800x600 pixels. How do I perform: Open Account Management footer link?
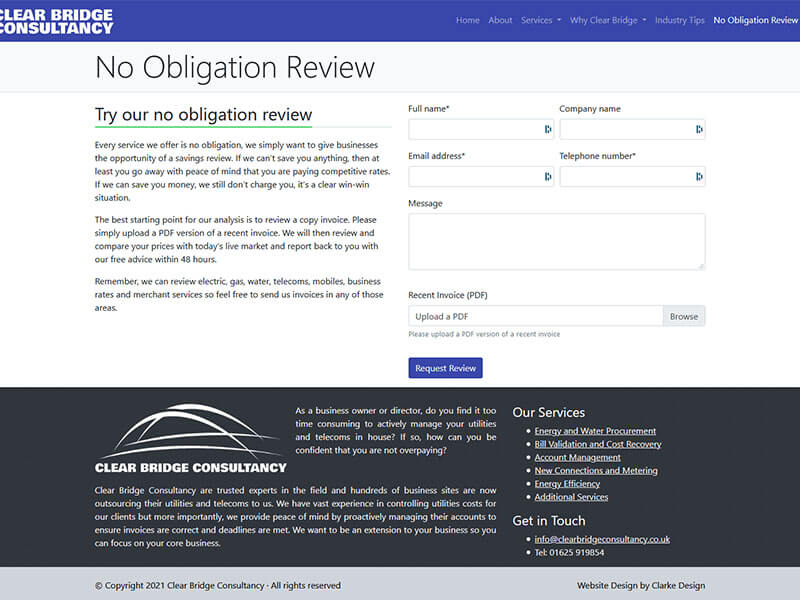tap(578, 458)
